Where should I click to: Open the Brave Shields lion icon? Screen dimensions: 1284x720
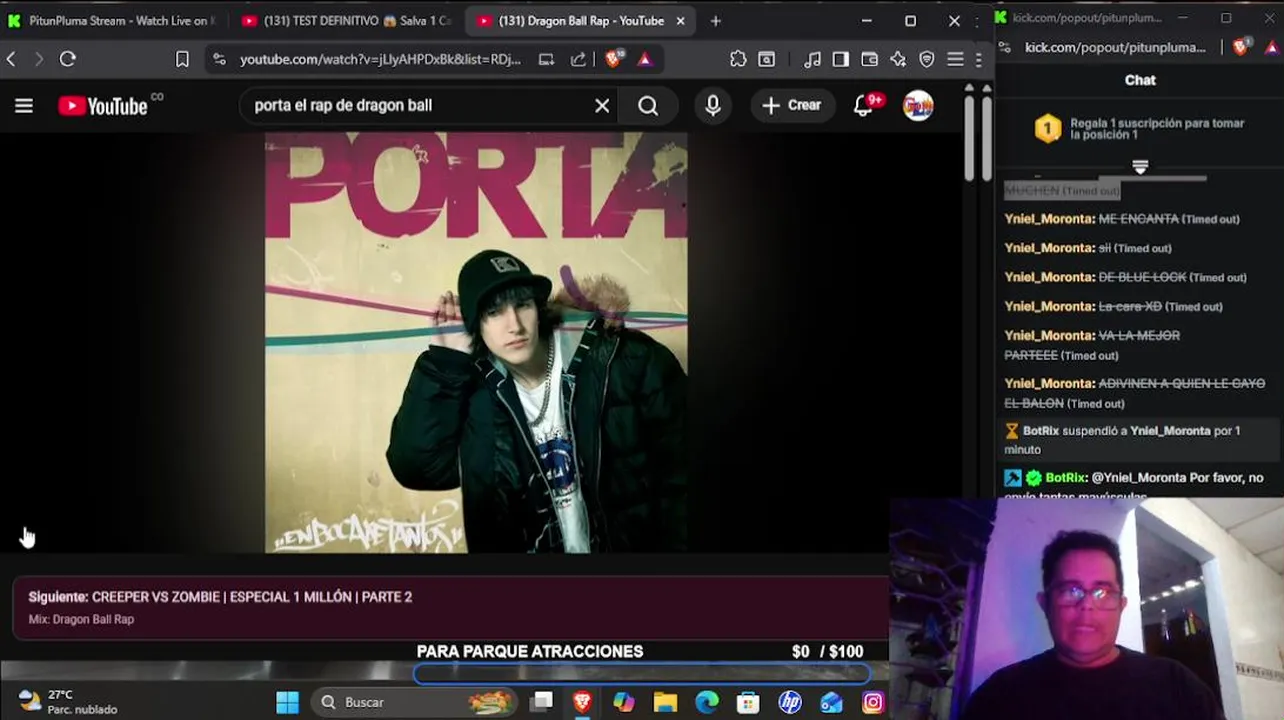[x=613, y=59]
